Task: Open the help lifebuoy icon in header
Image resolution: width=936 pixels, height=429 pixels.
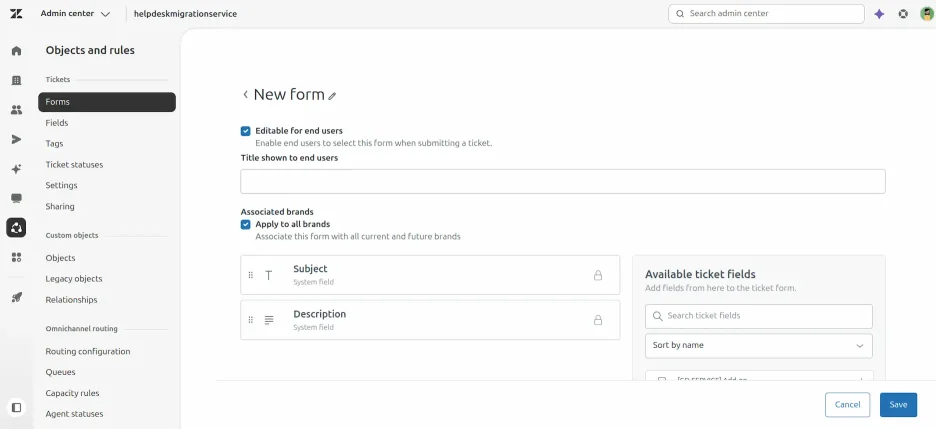Action: click(x=903, y=14)
